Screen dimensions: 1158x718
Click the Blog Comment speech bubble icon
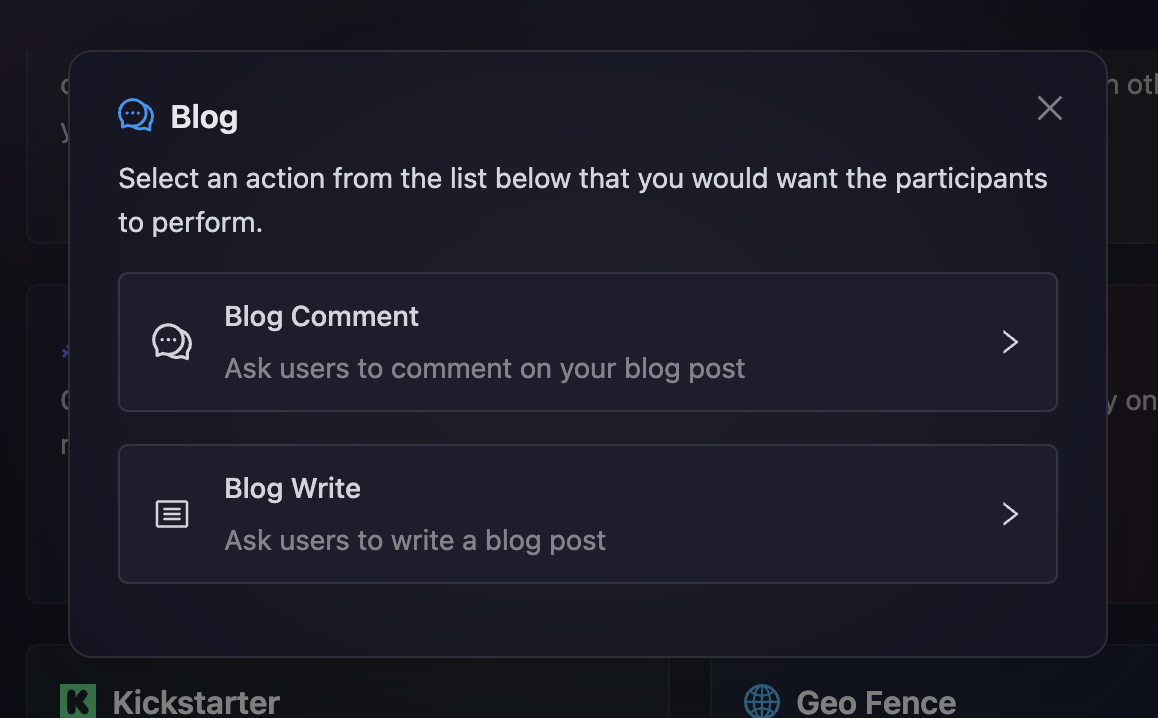(172, 342)
